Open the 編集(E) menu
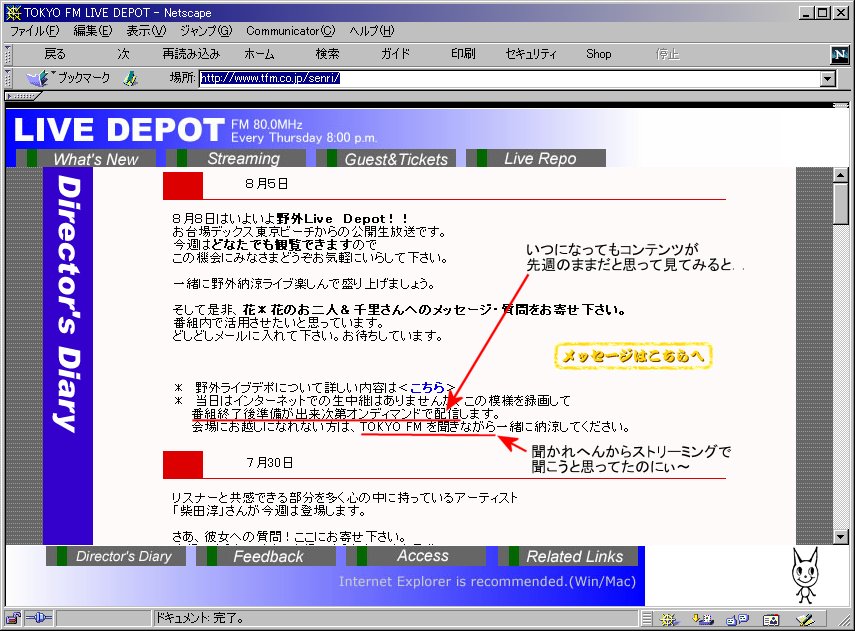Screen dimensions: 855x631 click(x=93, y=31)
